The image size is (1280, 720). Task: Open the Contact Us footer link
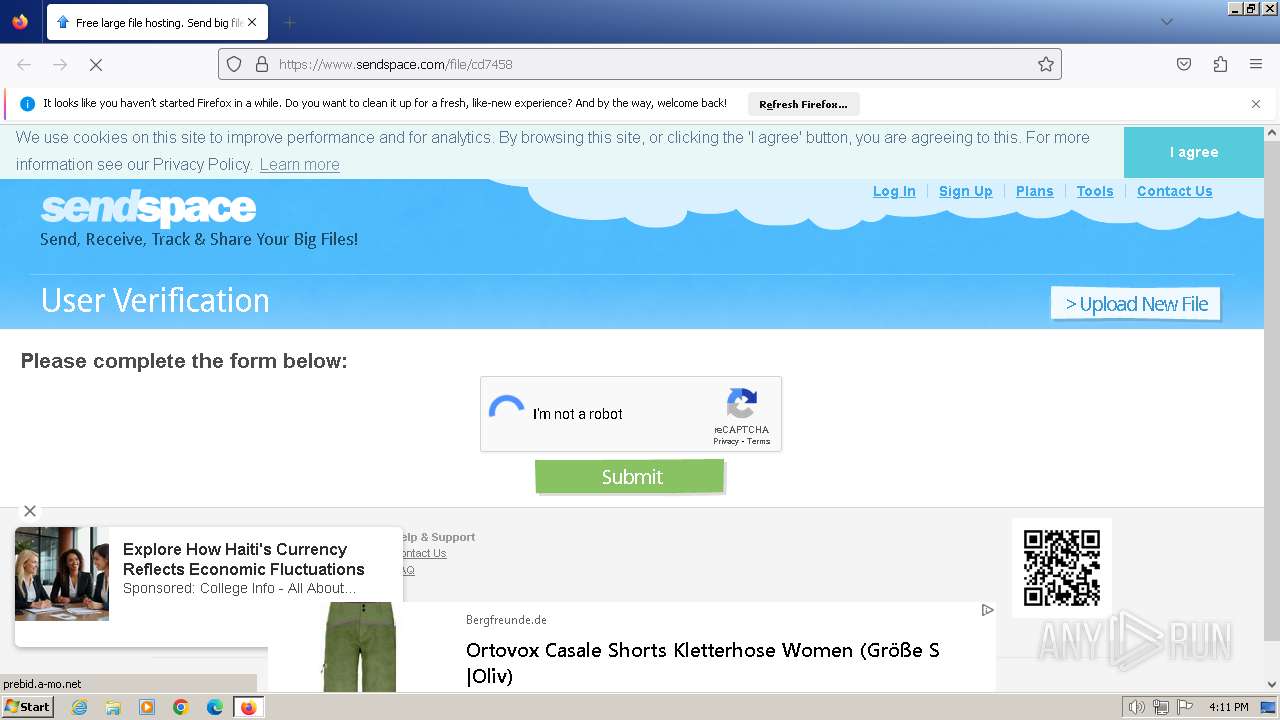tap(422, 553)
